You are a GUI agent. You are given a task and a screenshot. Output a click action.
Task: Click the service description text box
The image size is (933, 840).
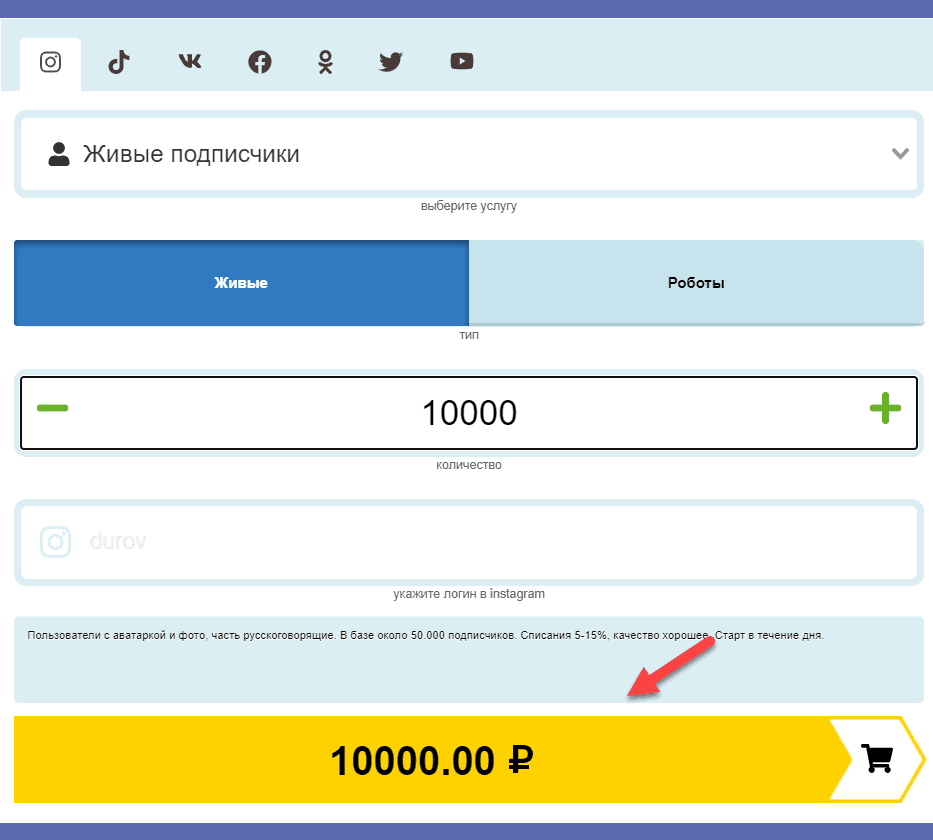(468, 660)
